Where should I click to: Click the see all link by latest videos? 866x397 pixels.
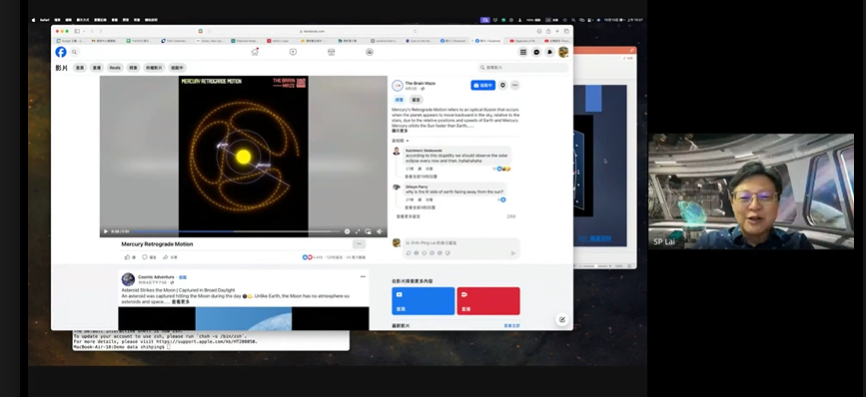(x=512, y=326)
